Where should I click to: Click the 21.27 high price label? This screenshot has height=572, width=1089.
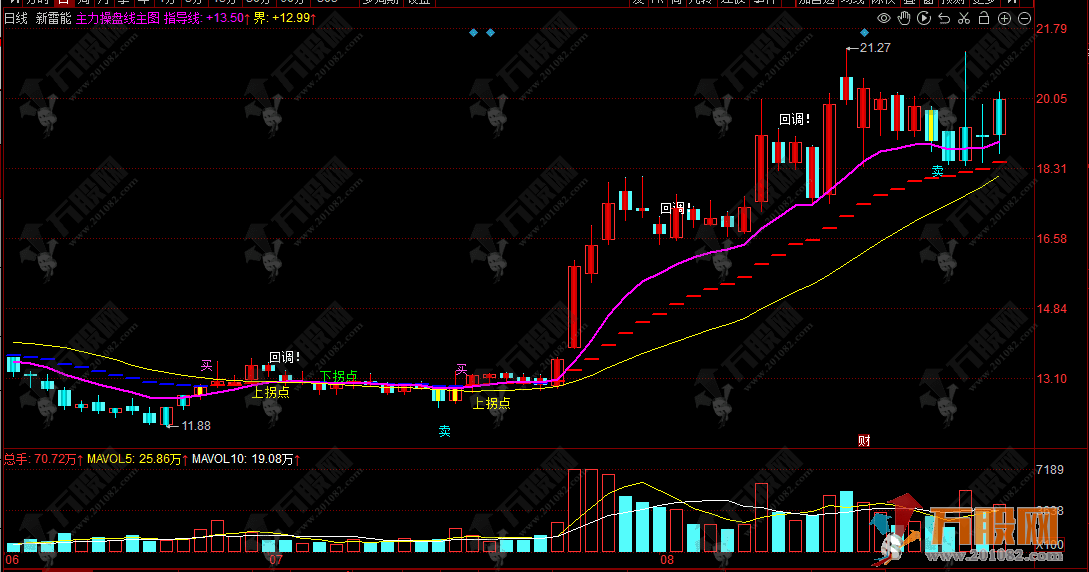click(x=874, y=48)
